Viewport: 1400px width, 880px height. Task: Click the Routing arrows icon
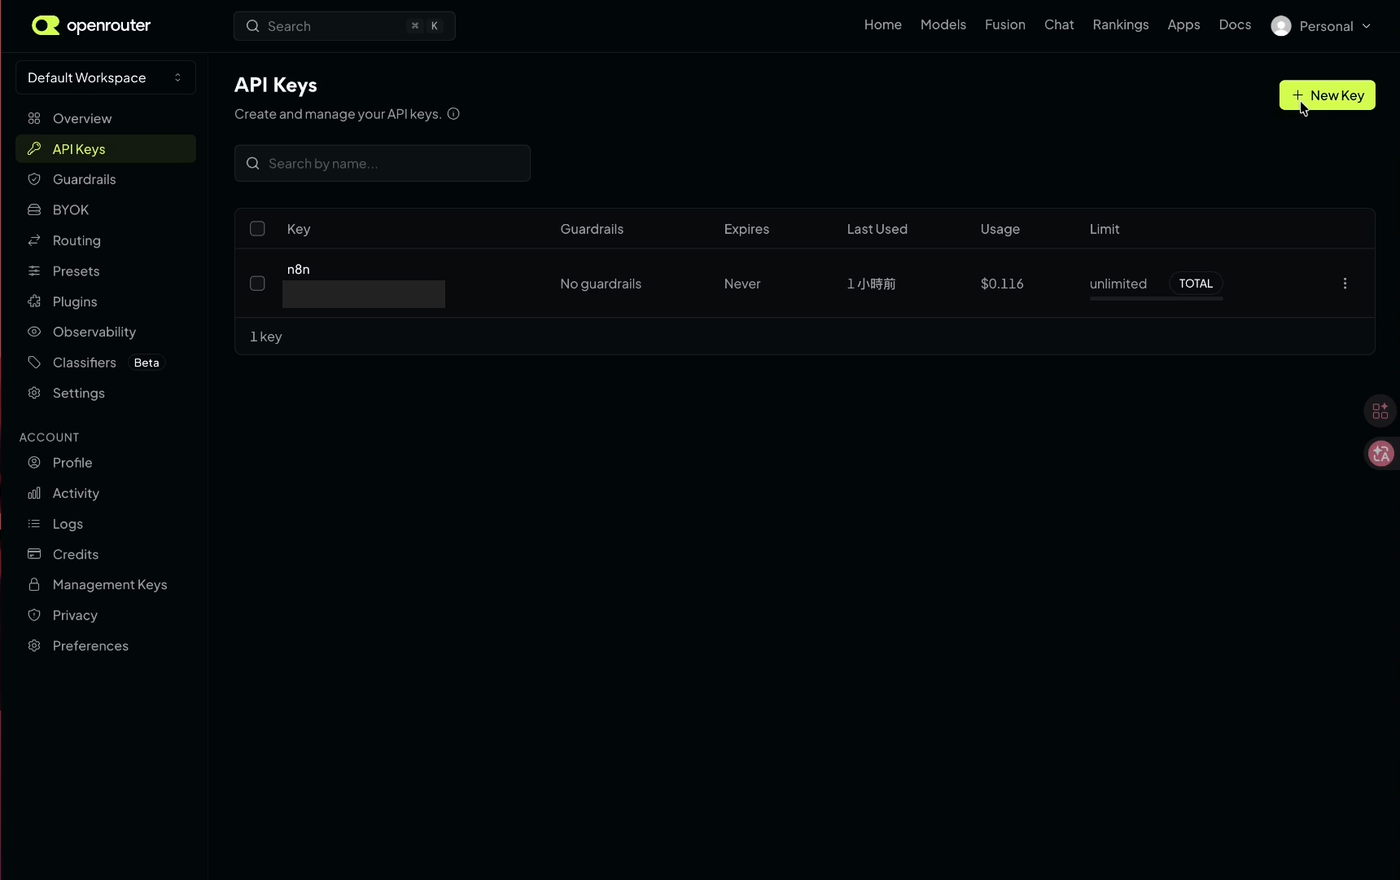34,240
